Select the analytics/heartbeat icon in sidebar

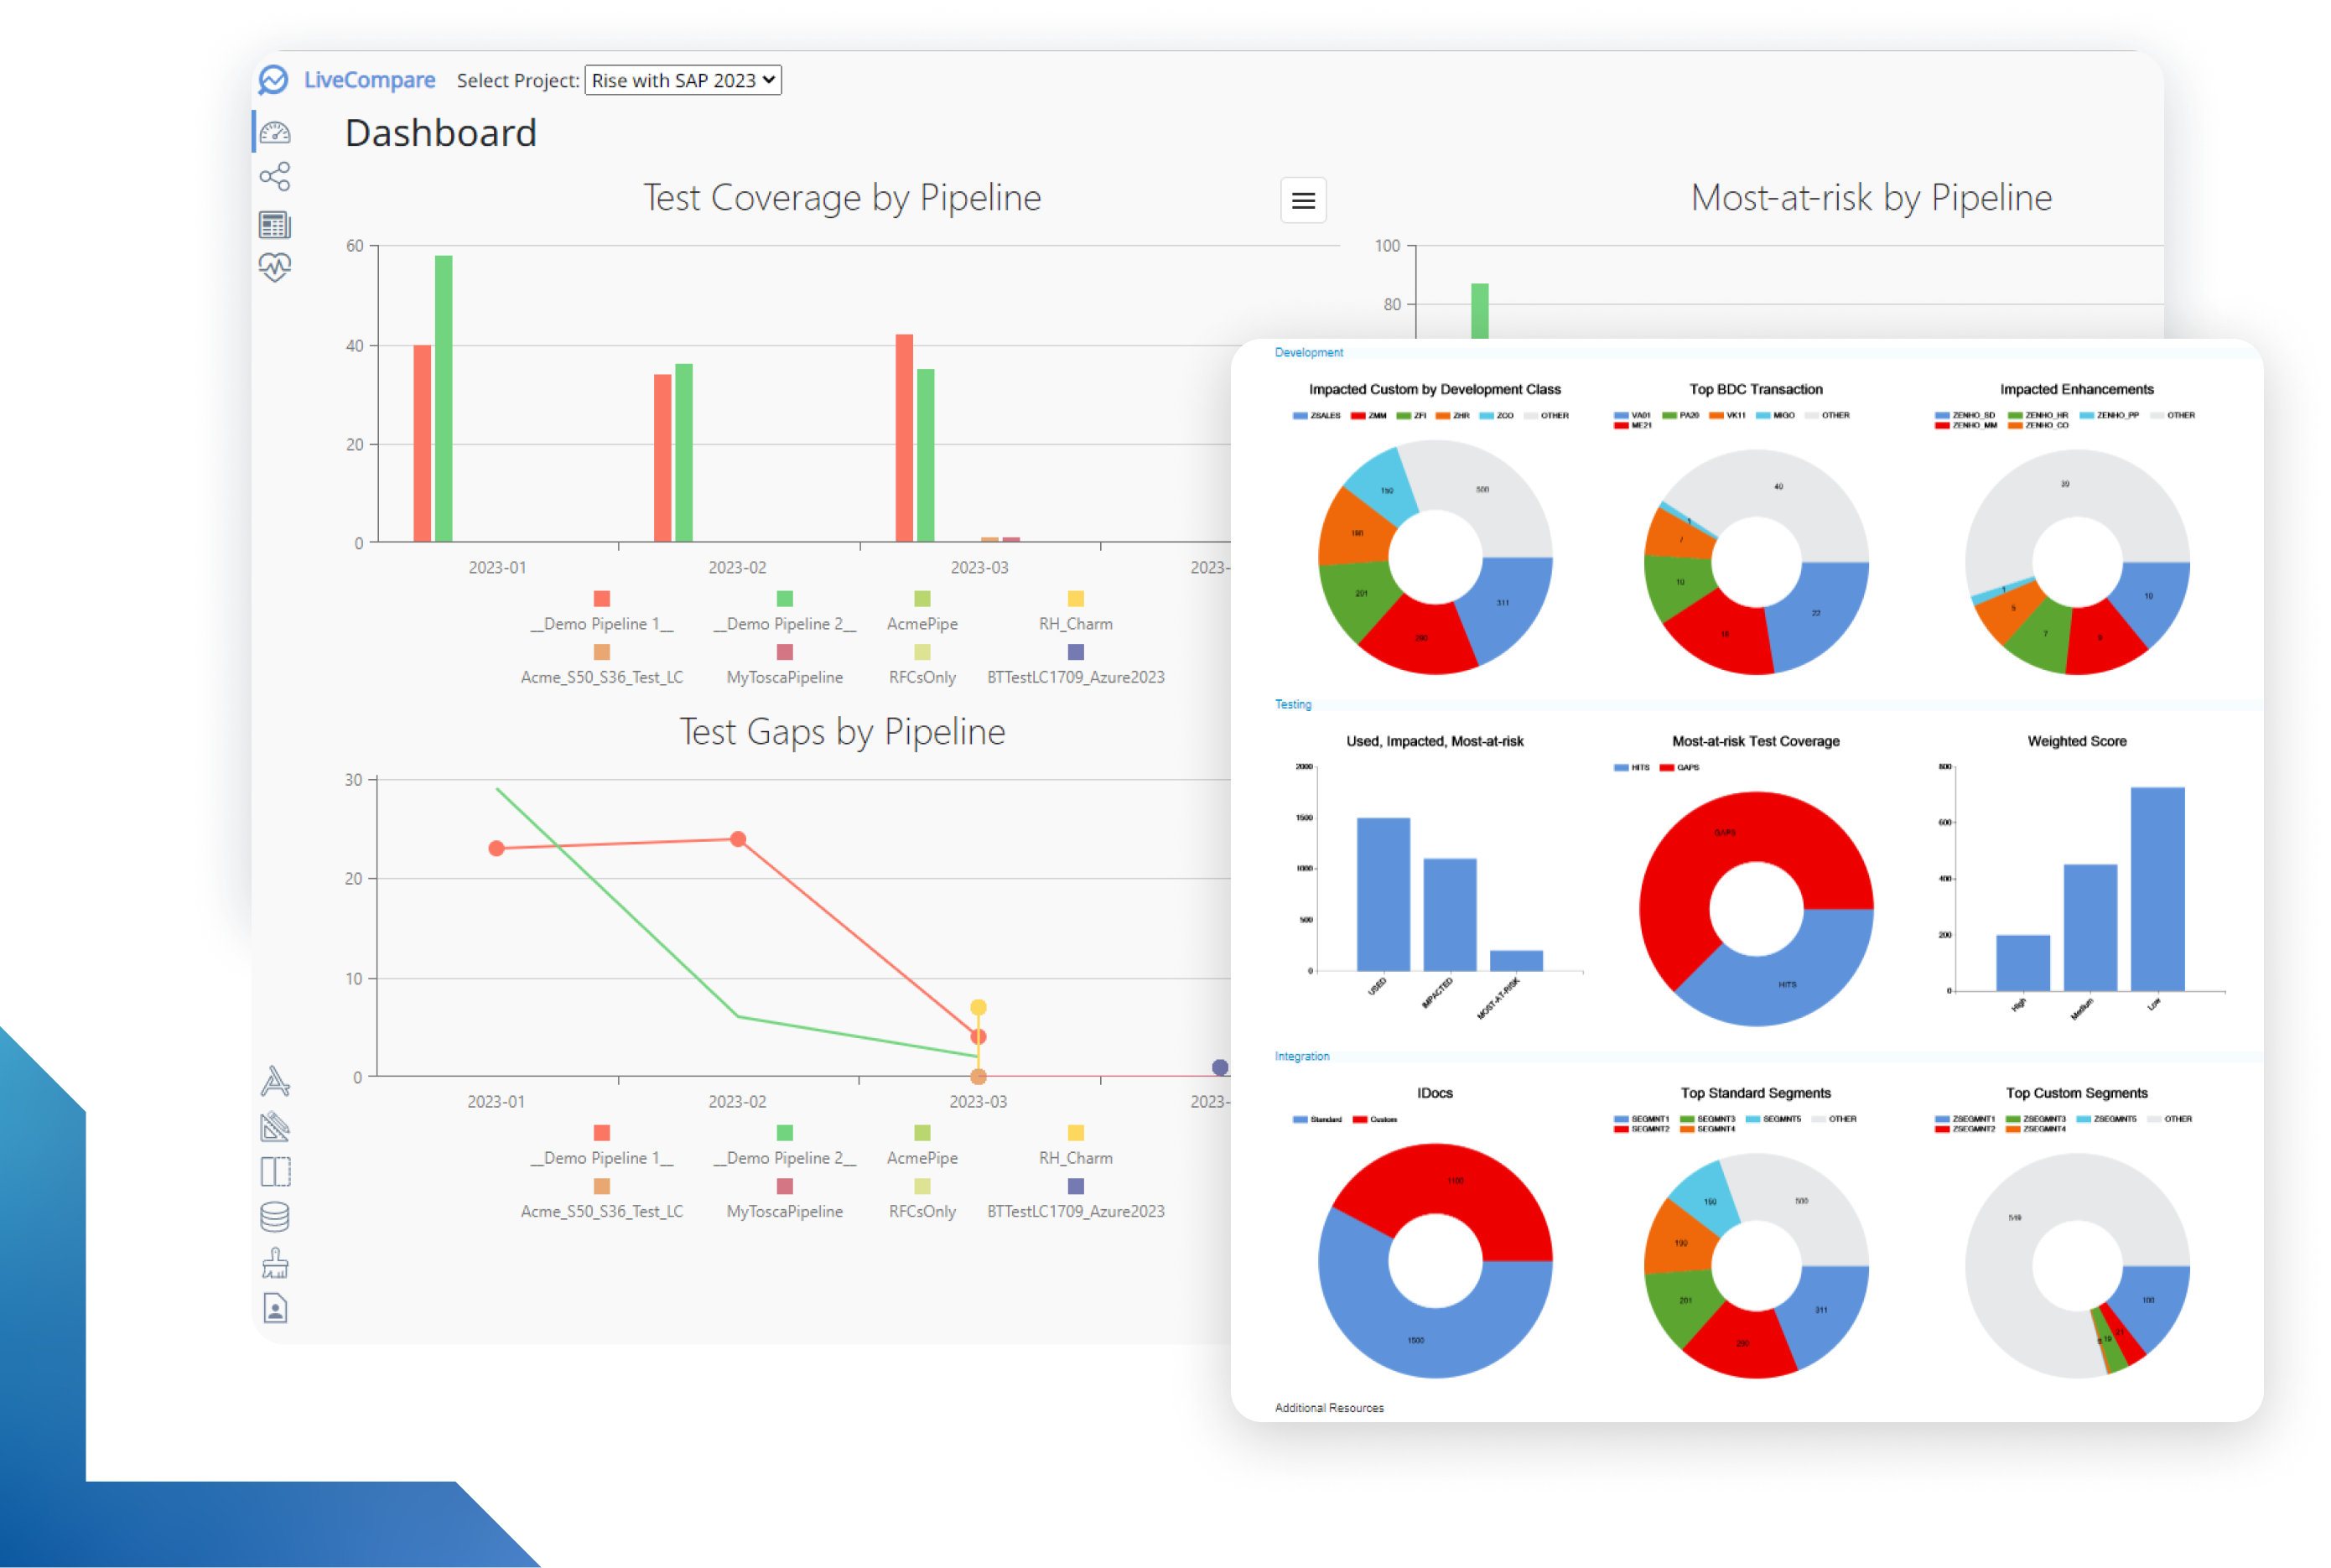pos(275,266)
